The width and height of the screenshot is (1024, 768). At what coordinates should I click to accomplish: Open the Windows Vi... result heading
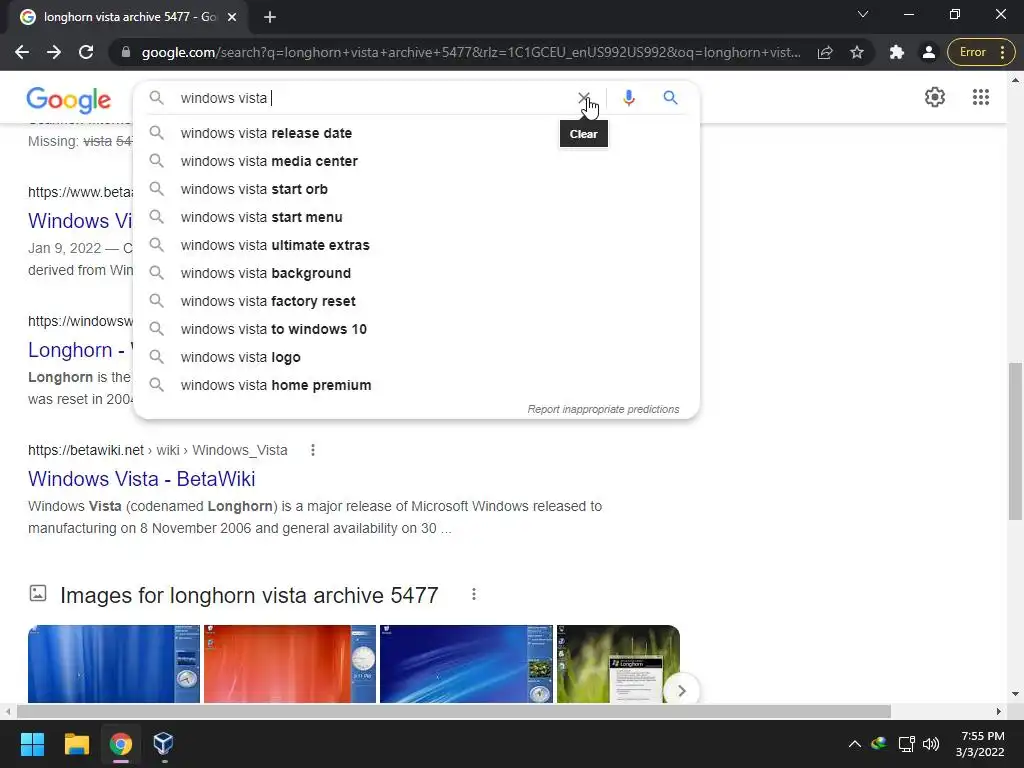click(x=80, y=221)
